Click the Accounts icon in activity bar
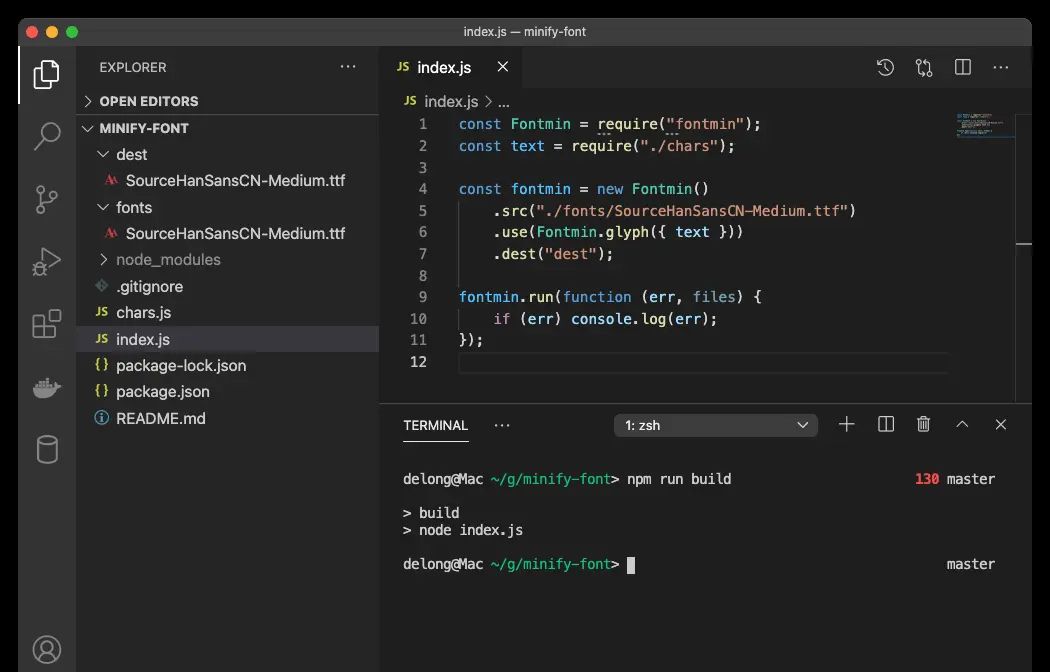This screenshot has height=672, width=1050. click(x=47, y=649)
